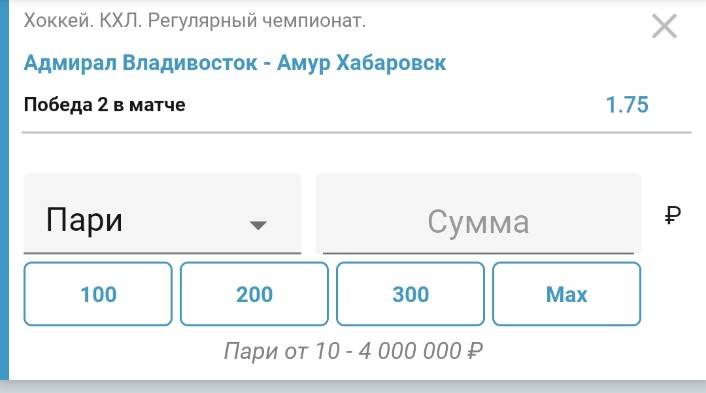Open the Пари bet type dropdown
Viewport: 706px width, 393px height.
[162, 214]
